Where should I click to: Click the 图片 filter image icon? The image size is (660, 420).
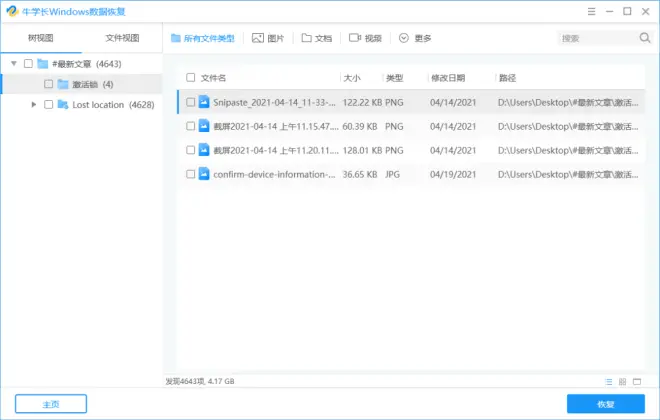click(x=258, y=38)
